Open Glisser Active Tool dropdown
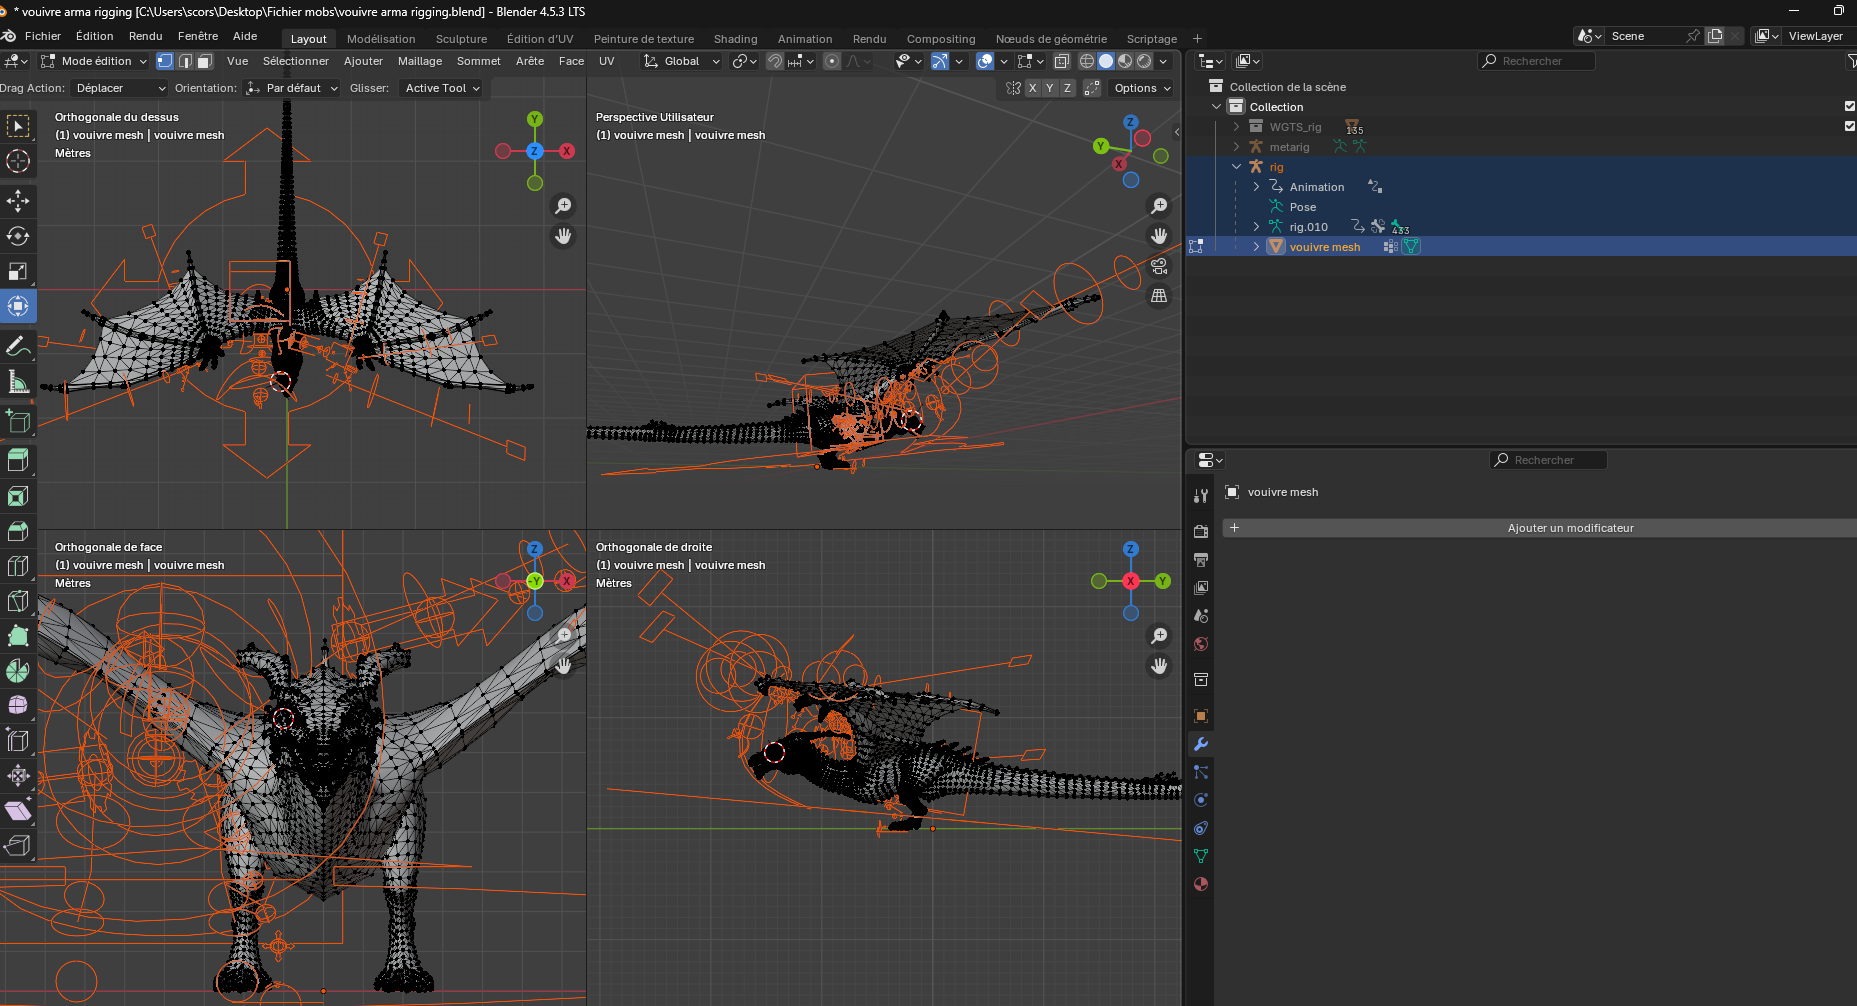This screenshot has height=1006, width=1857. 441,88
